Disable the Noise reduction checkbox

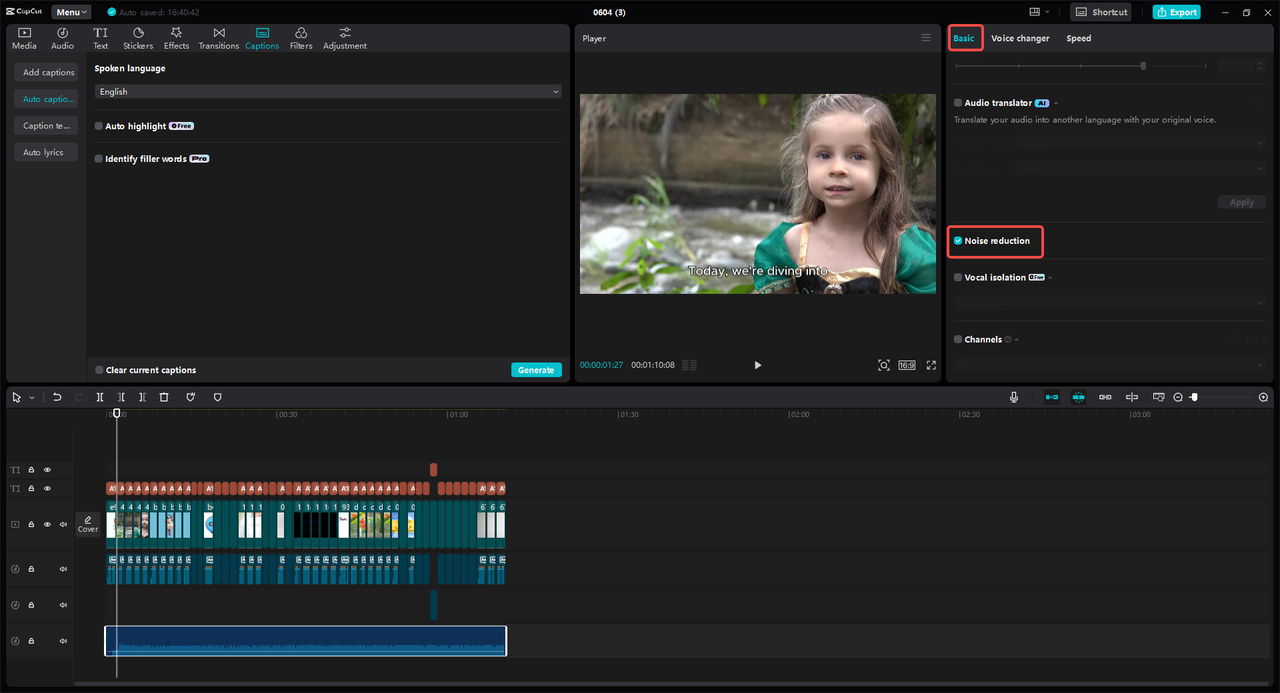[x=958, y=241]
